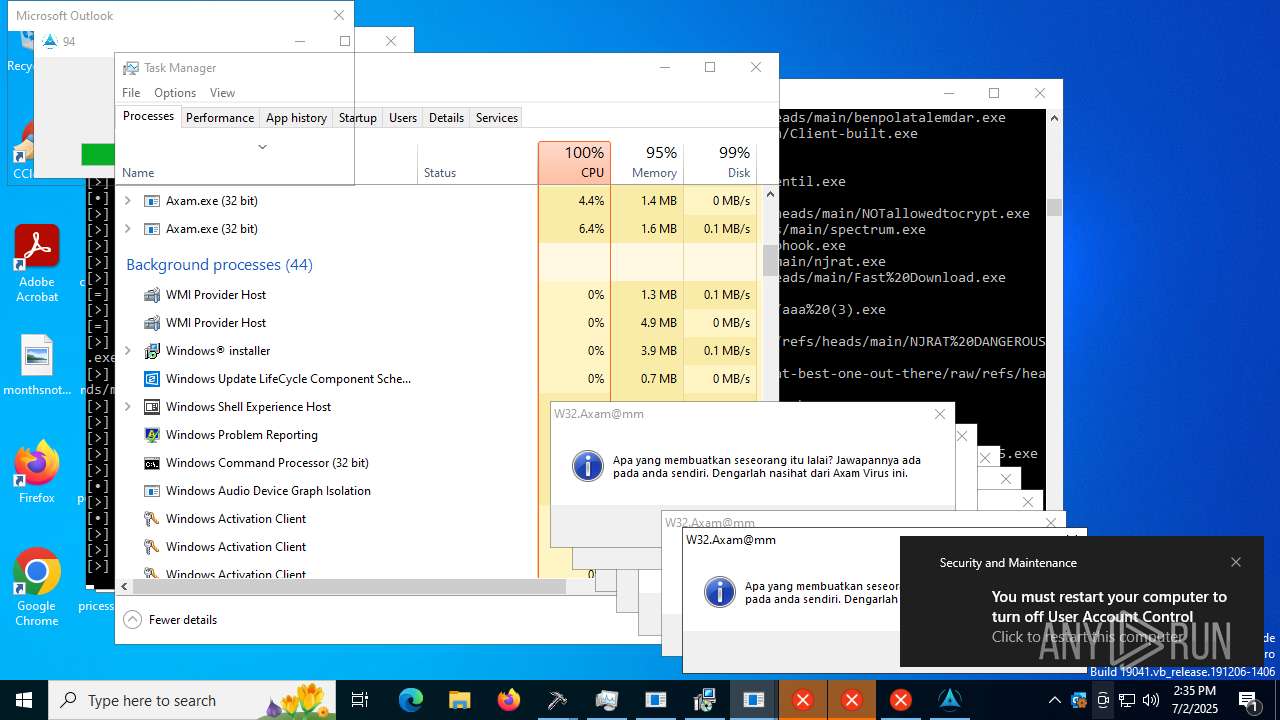Click the Windows installer process icon
This screenshot has height=720, width=1280.
[x=152, y=351]
